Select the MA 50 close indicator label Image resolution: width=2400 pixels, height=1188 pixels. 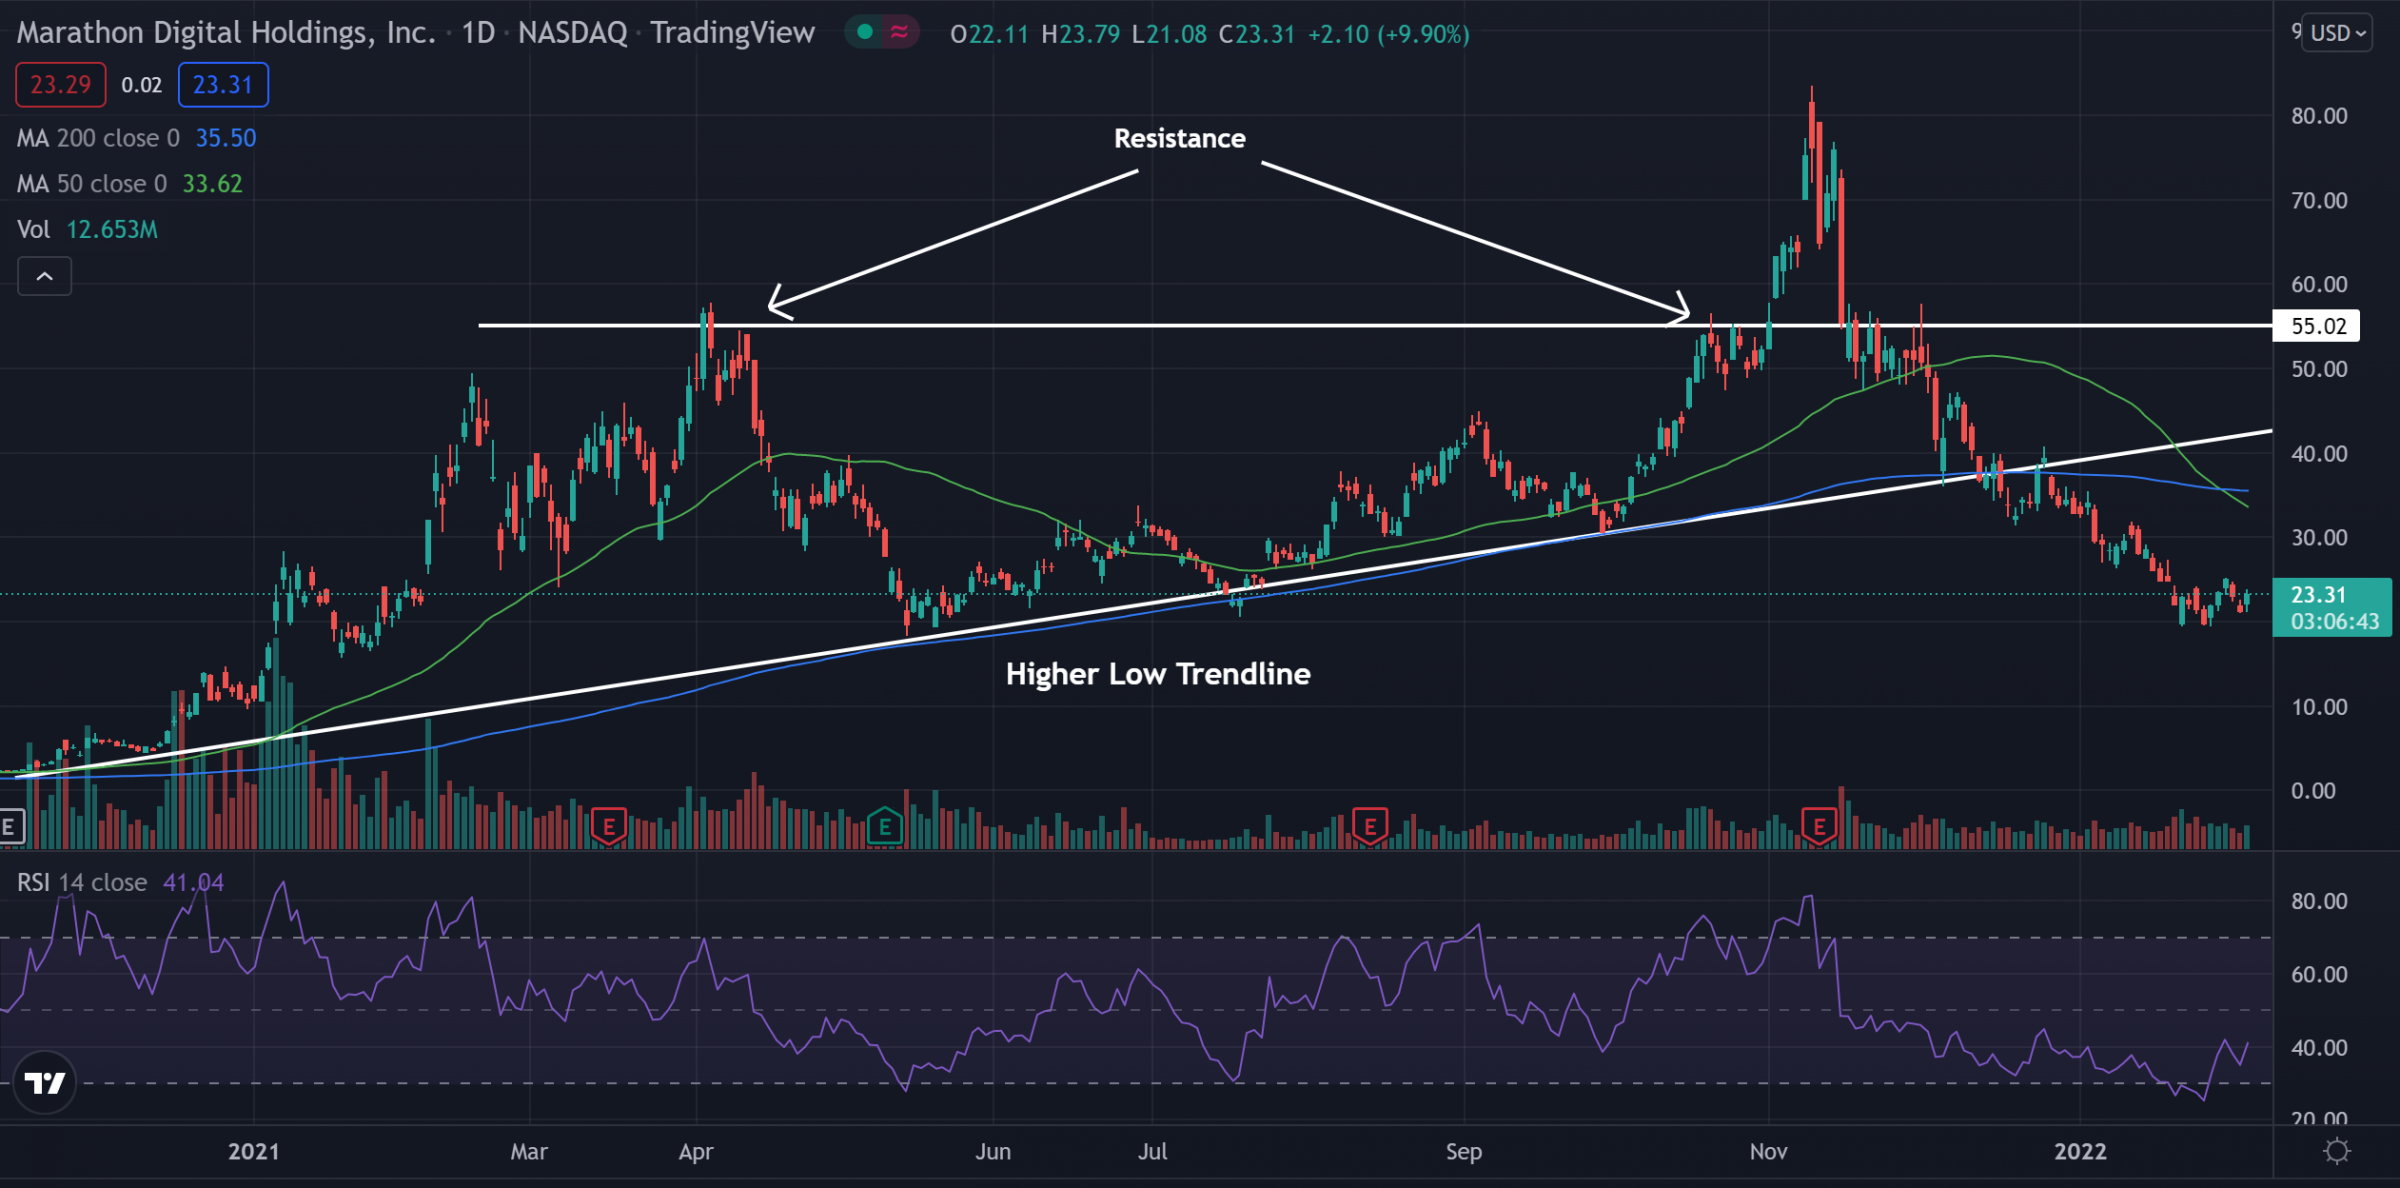coord(92,184)
